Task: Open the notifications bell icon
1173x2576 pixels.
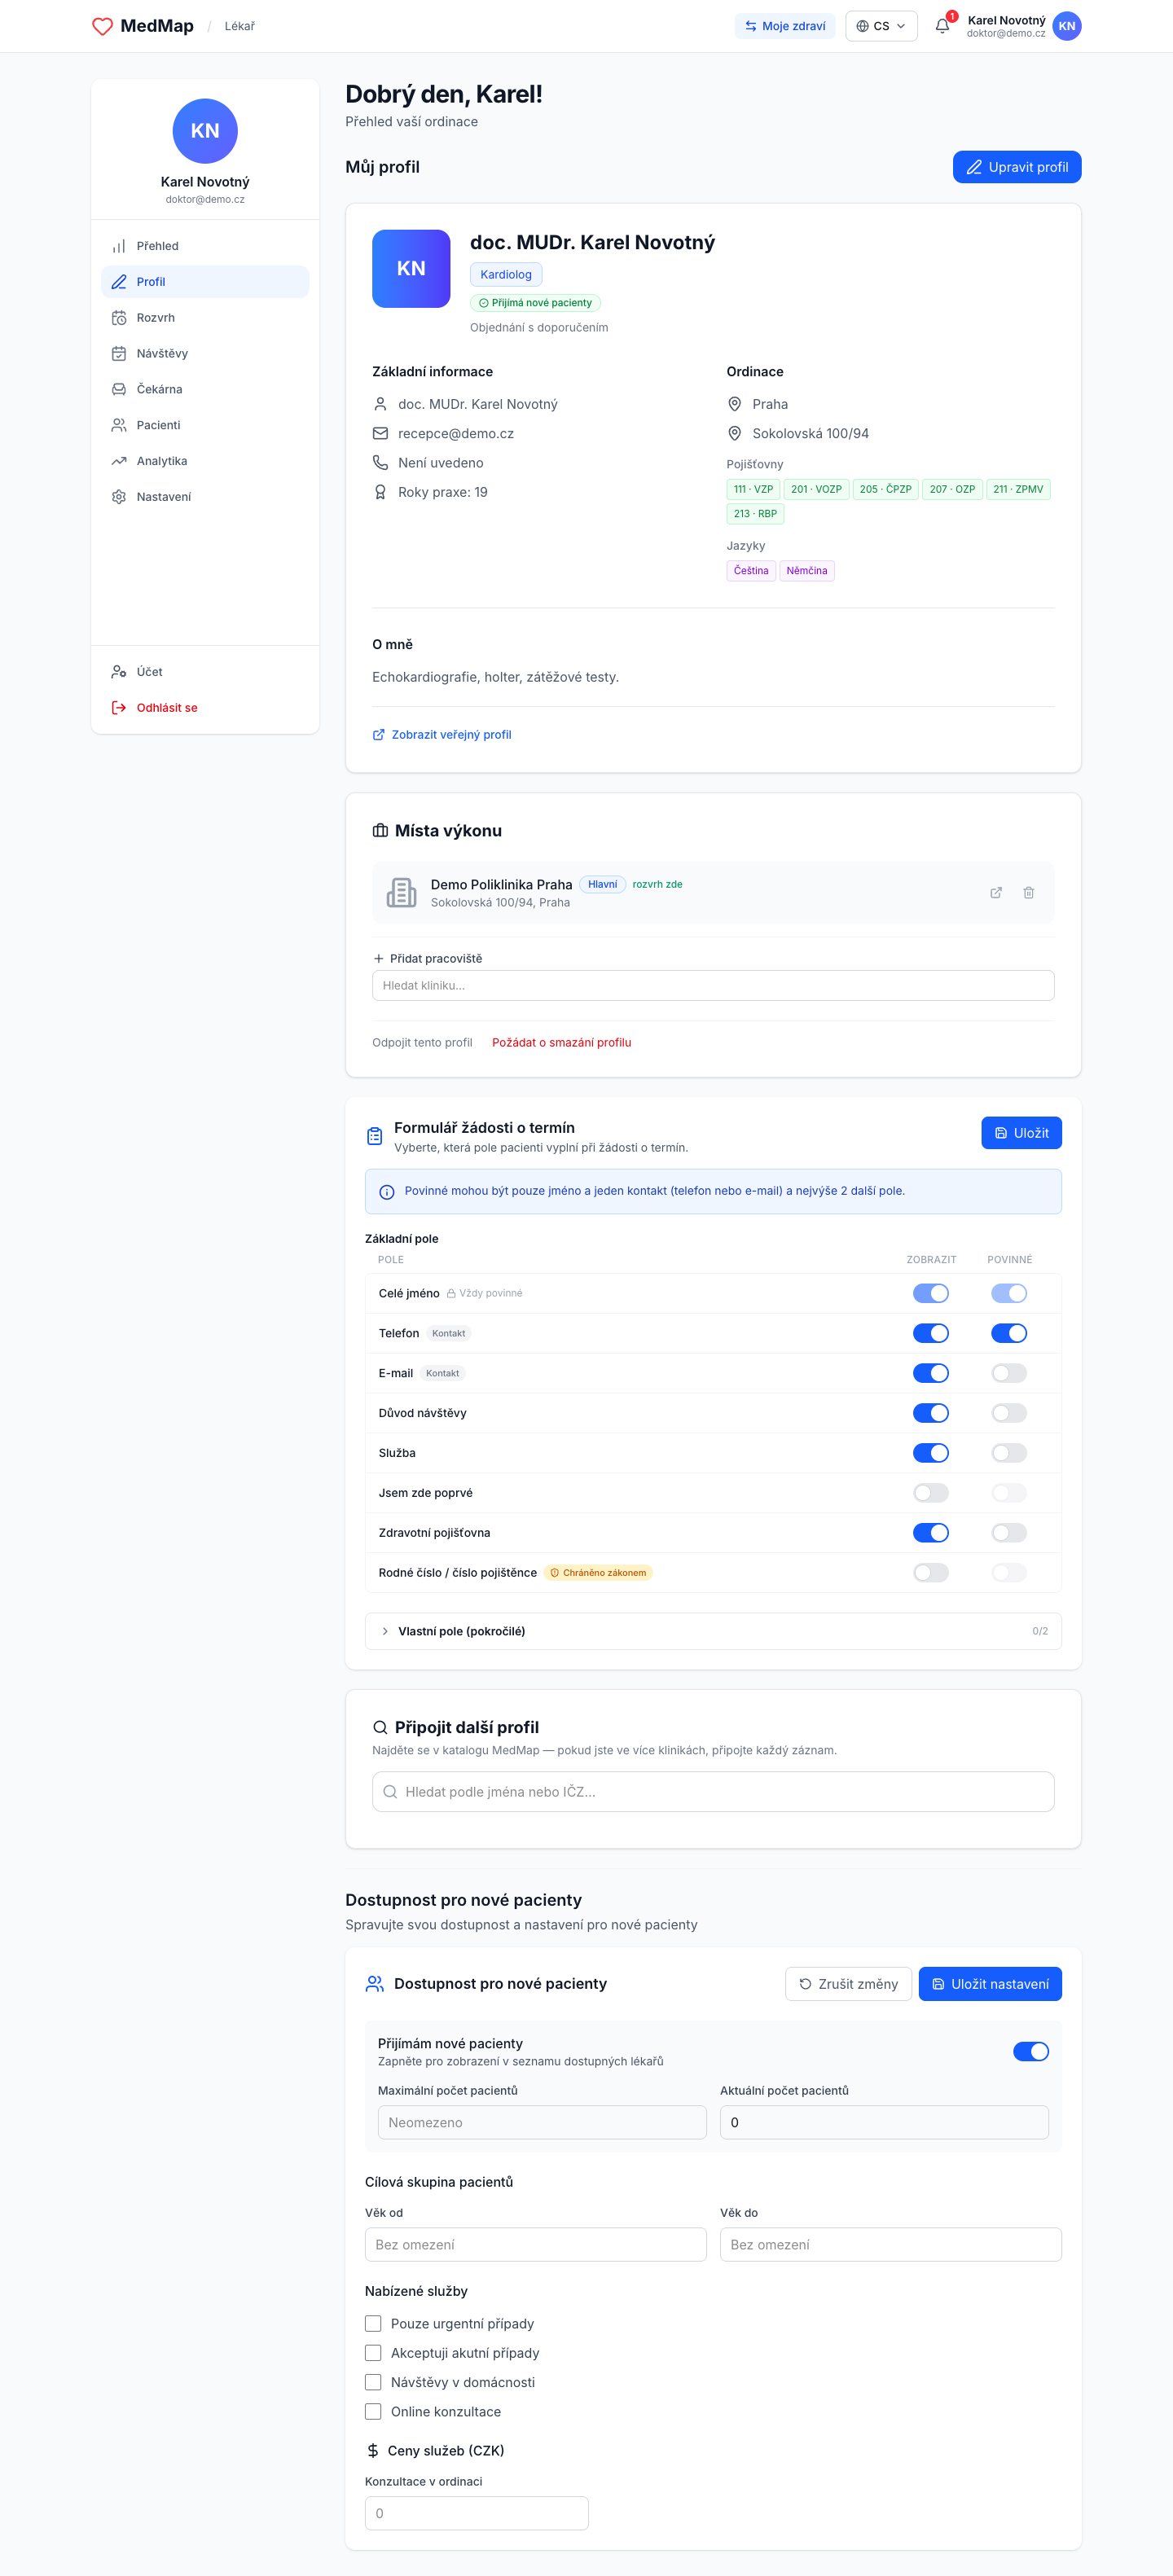Action: pos(941,26)
